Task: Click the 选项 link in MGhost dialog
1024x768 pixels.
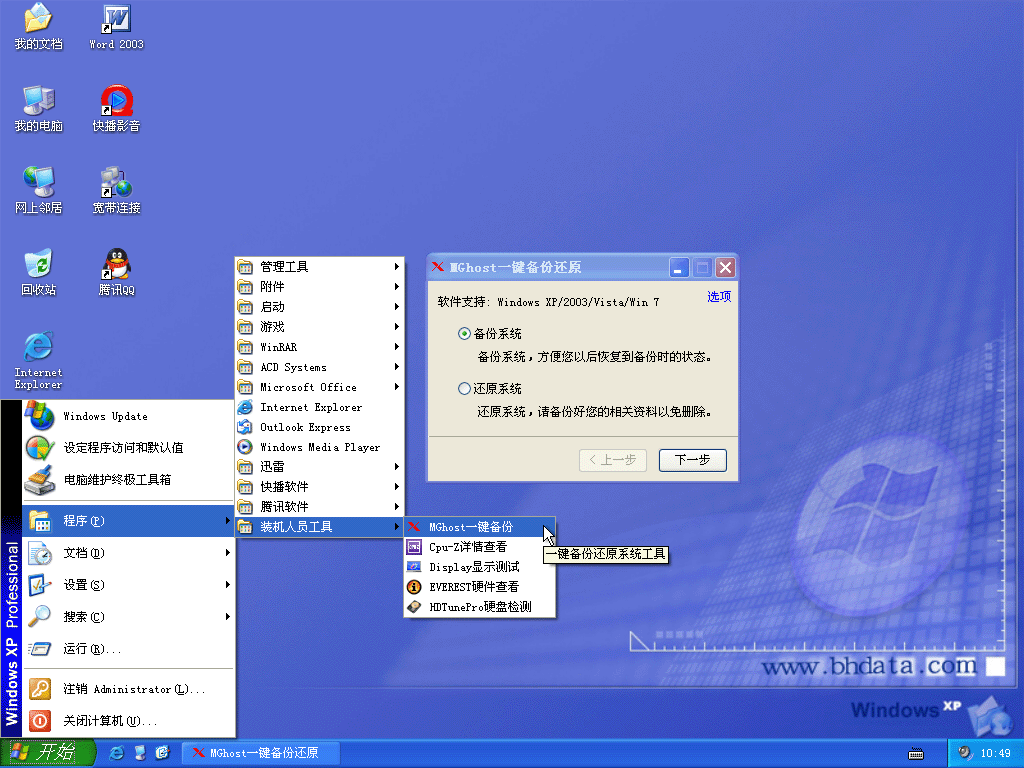Action: point(719,296)
